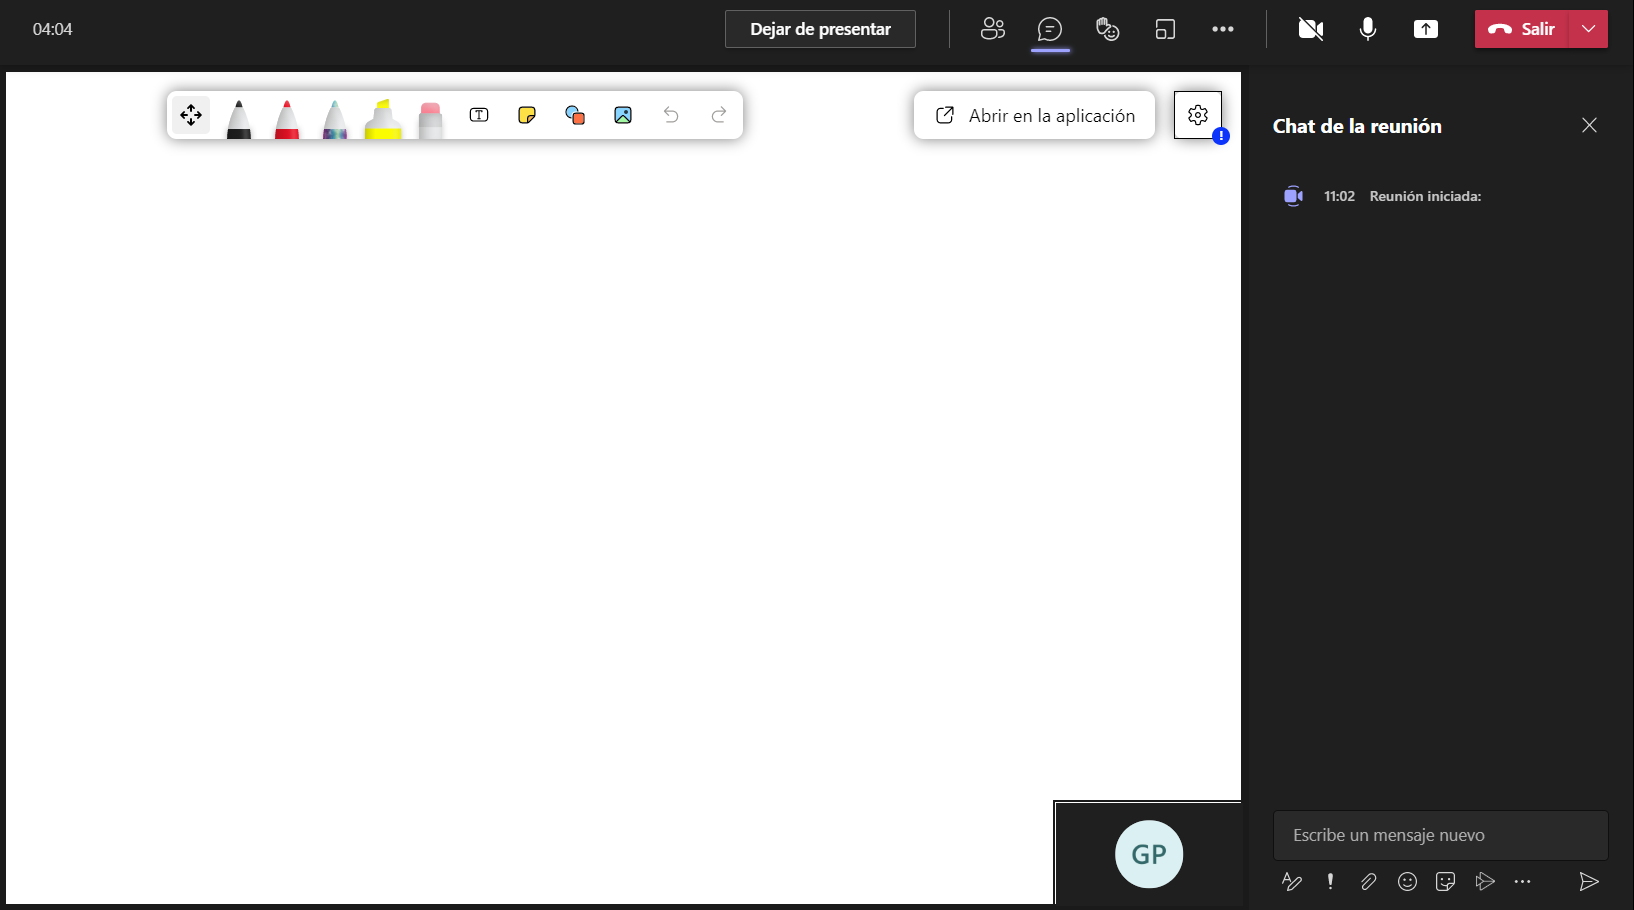
Task: Leave the meeting with Salir
Action: (x=1522, y=29)
